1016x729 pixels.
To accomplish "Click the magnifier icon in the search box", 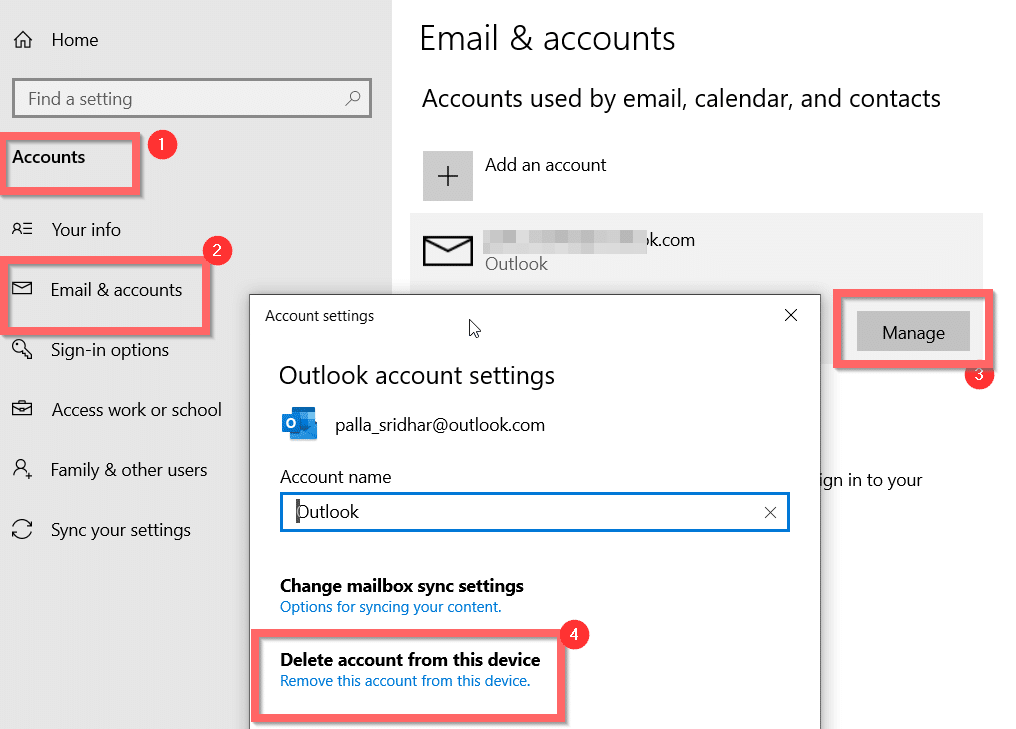I will coord(352,99).
